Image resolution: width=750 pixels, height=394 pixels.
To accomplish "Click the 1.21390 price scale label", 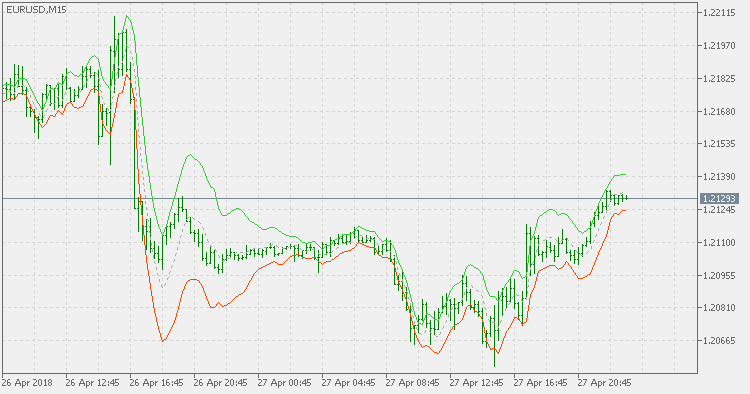I will 719,177.
